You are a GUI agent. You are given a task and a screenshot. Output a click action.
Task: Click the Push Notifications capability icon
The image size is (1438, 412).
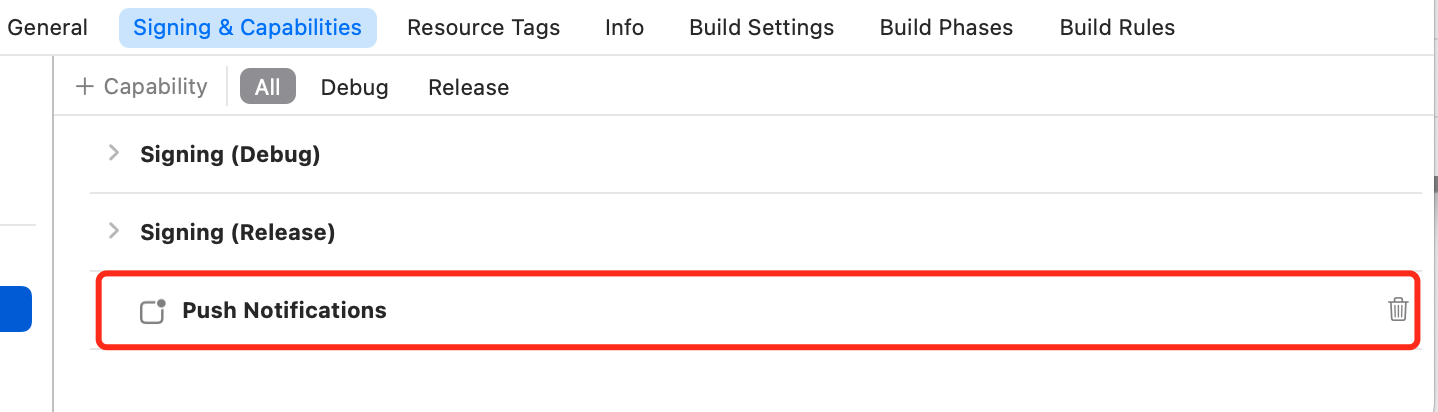pos(152,311)
